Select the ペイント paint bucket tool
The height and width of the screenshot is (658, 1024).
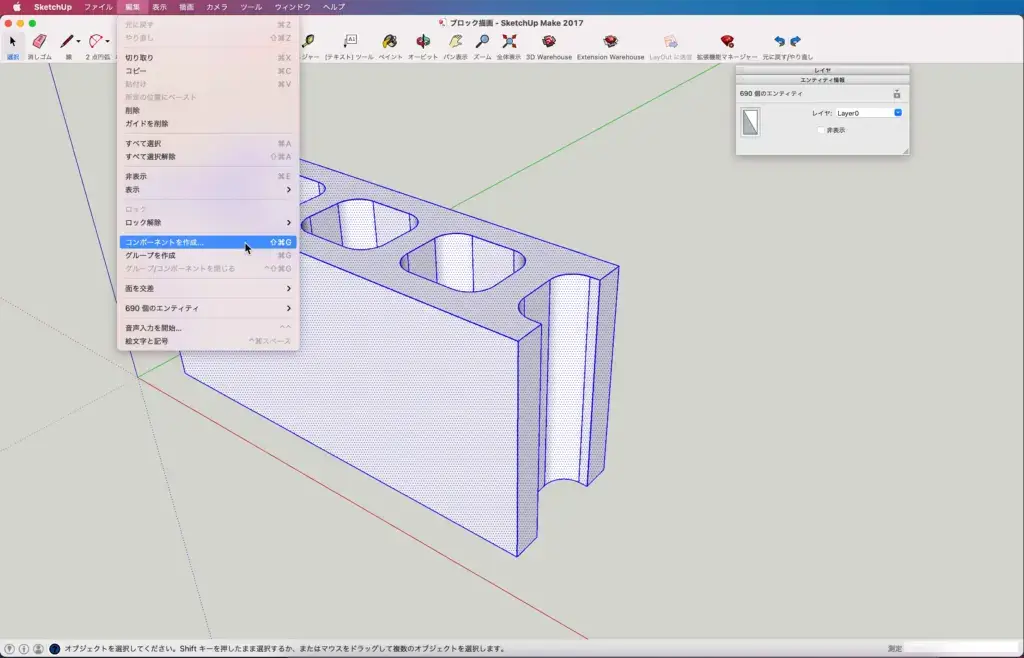(390, 42)
